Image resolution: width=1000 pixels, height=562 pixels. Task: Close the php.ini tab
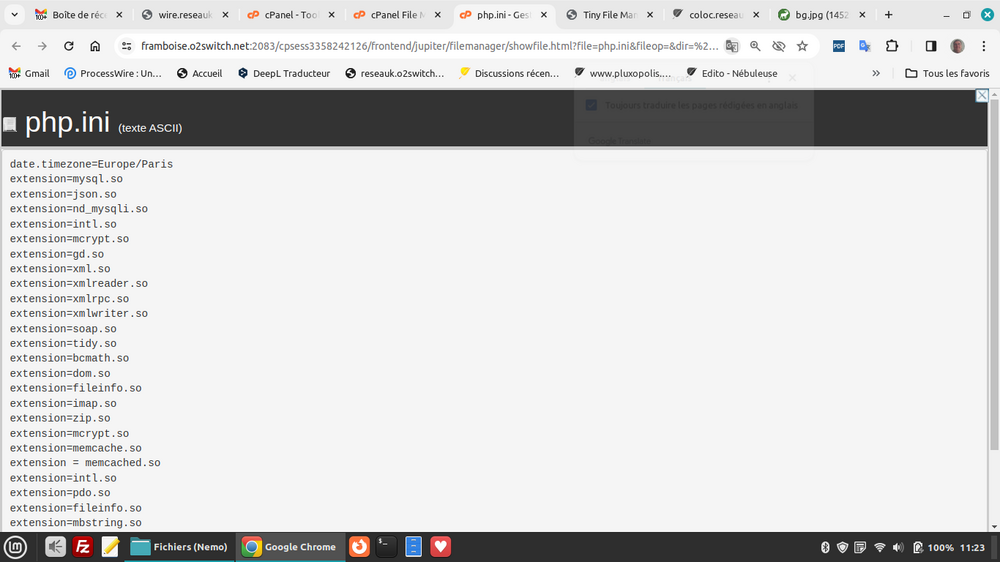[x=543, y=15]
